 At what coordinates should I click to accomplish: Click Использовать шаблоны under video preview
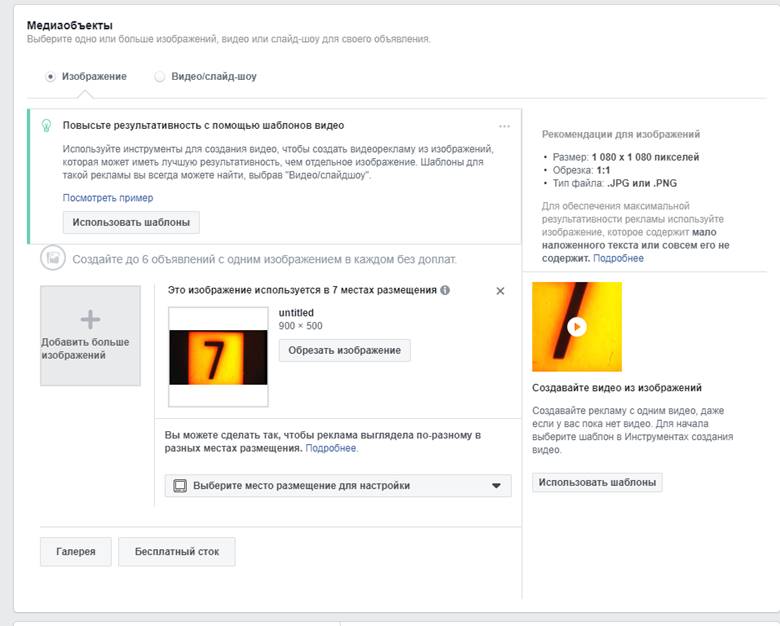coord(597,482)
